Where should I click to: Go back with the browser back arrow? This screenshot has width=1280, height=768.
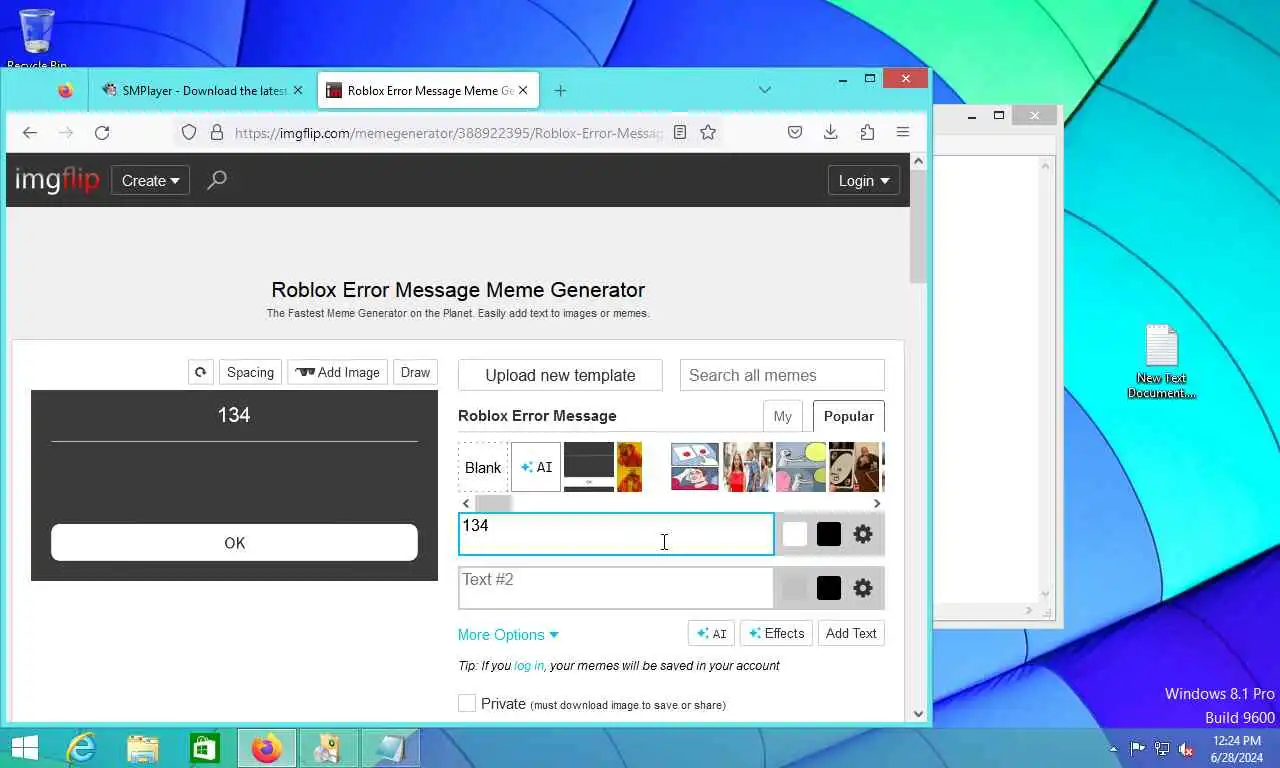[30, 132]
